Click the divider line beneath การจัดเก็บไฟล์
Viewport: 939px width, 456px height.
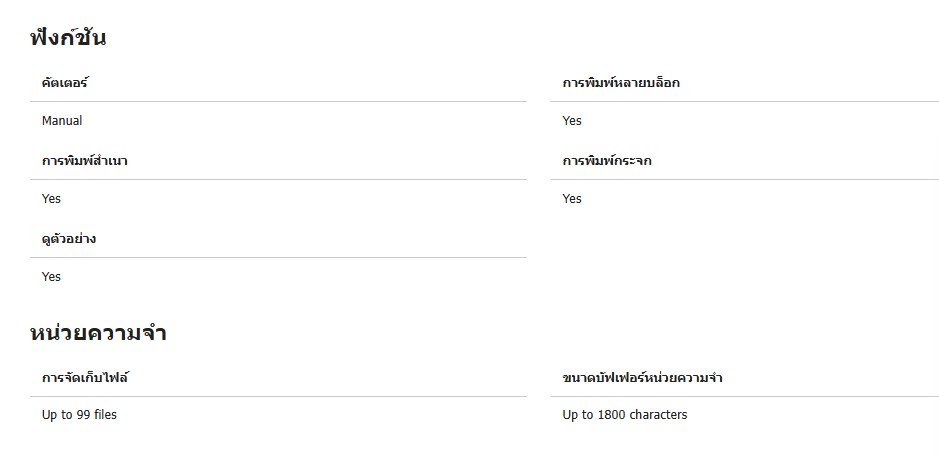[x=278, y=396]
